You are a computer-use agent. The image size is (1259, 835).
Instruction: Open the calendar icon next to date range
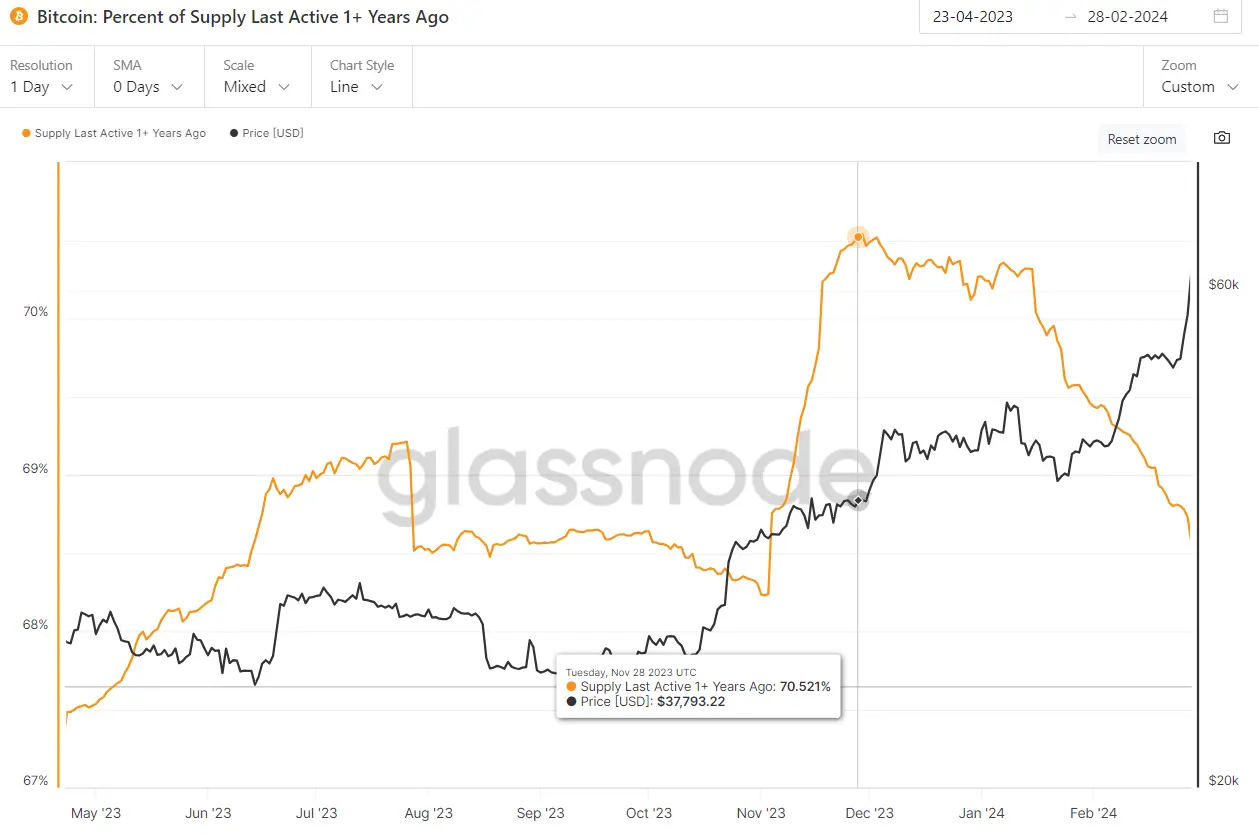pos(1222,16)
